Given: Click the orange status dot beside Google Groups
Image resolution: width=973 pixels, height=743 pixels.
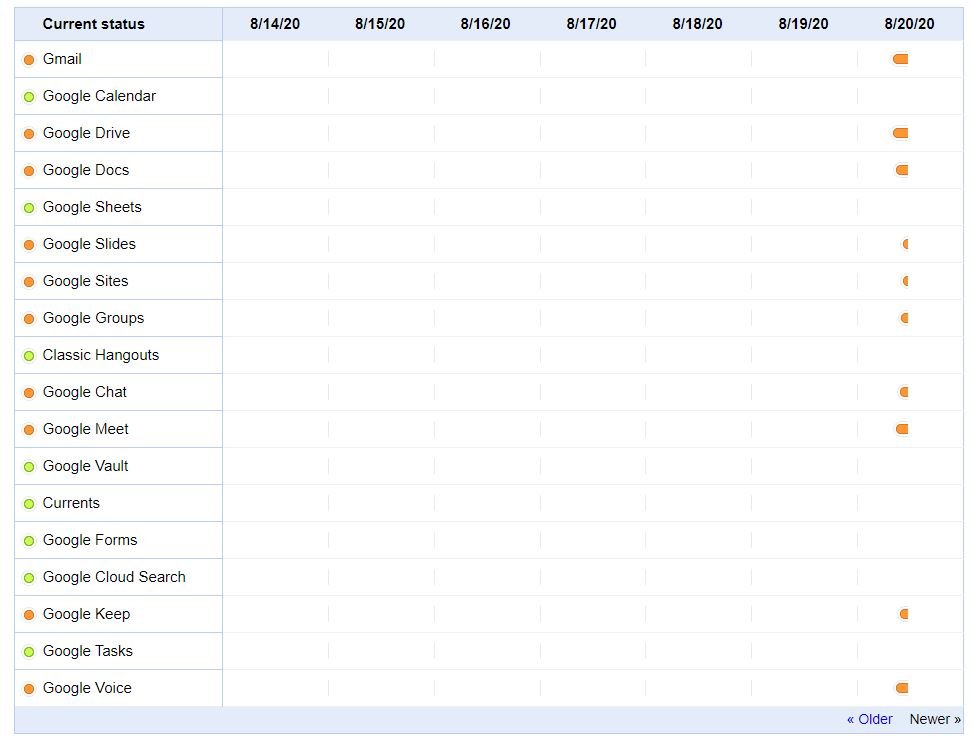Looking at the screenshot, I should (29, 319).
